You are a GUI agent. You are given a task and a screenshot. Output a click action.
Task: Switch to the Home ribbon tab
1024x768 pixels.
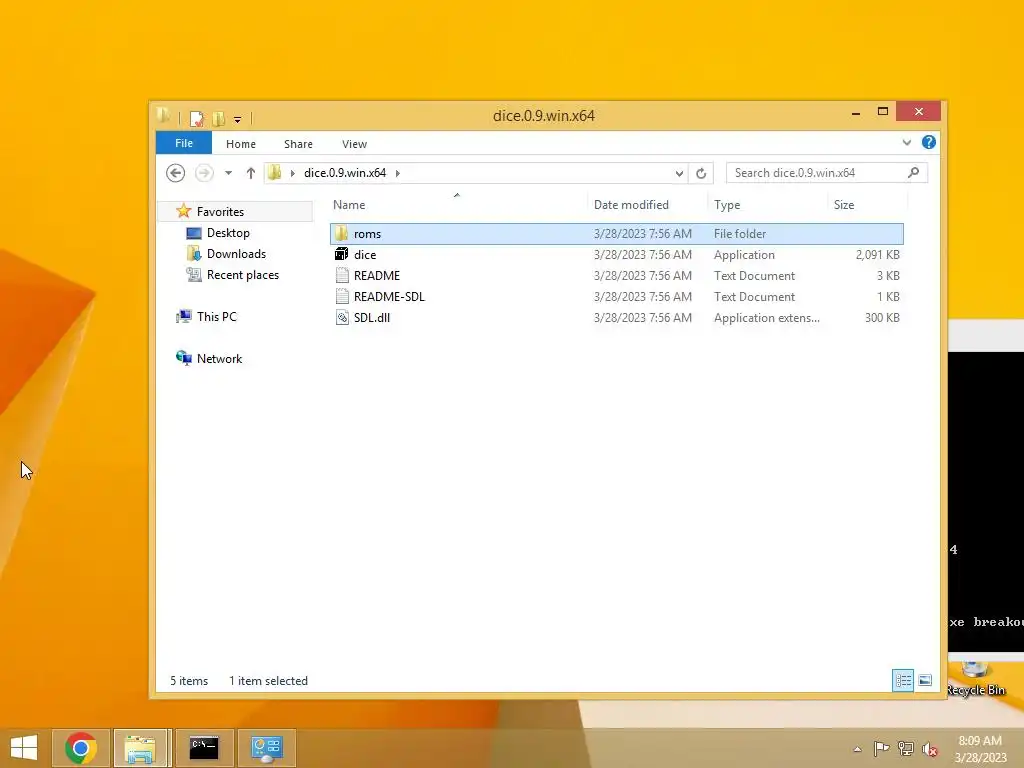[240, 144]
